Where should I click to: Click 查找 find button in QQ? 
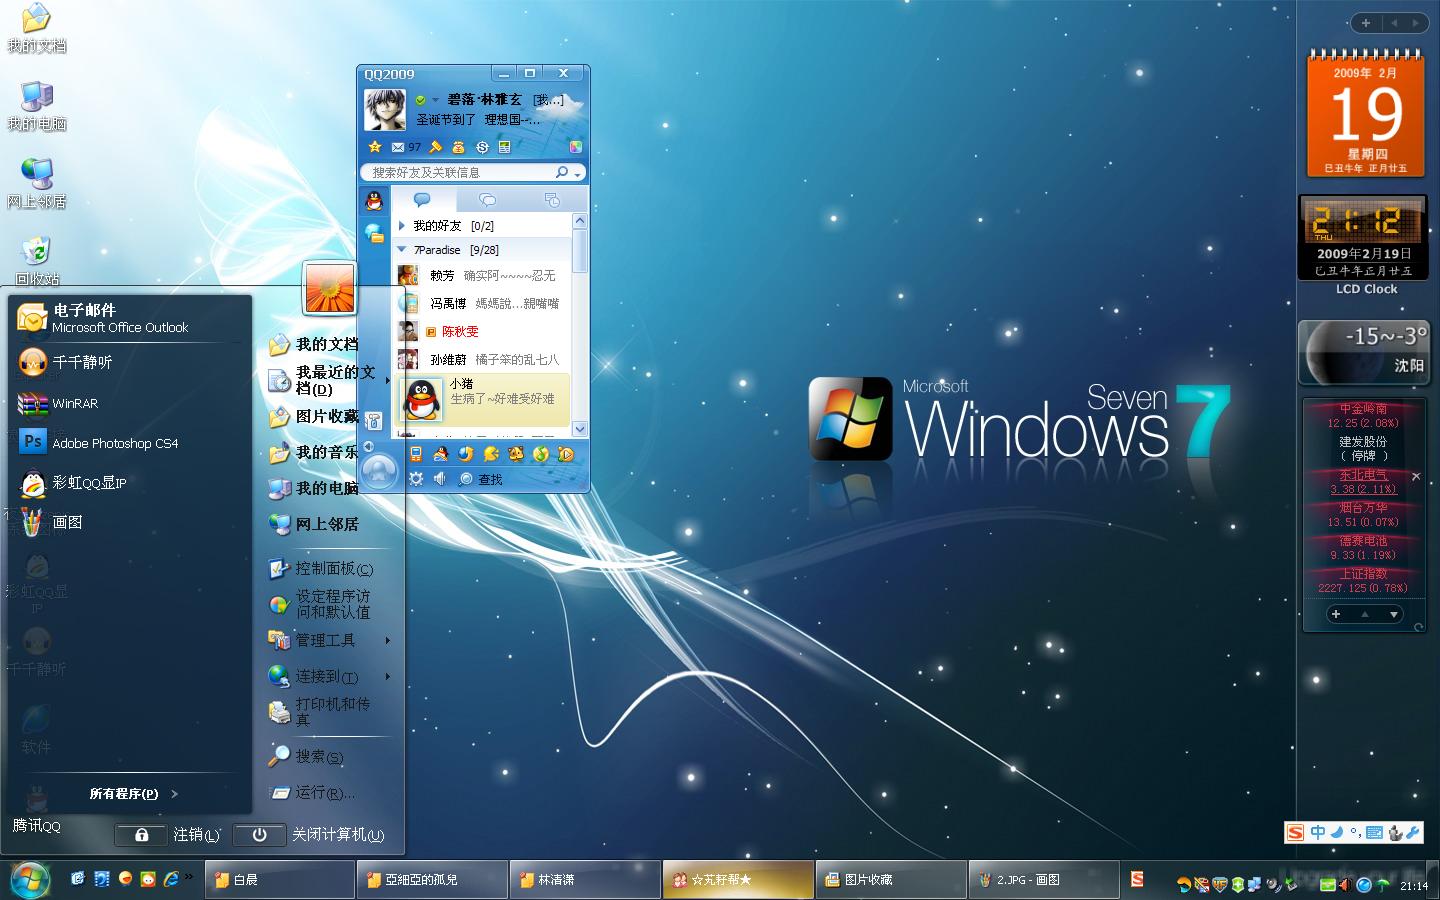pyautogui.click(x=481, y=479)
